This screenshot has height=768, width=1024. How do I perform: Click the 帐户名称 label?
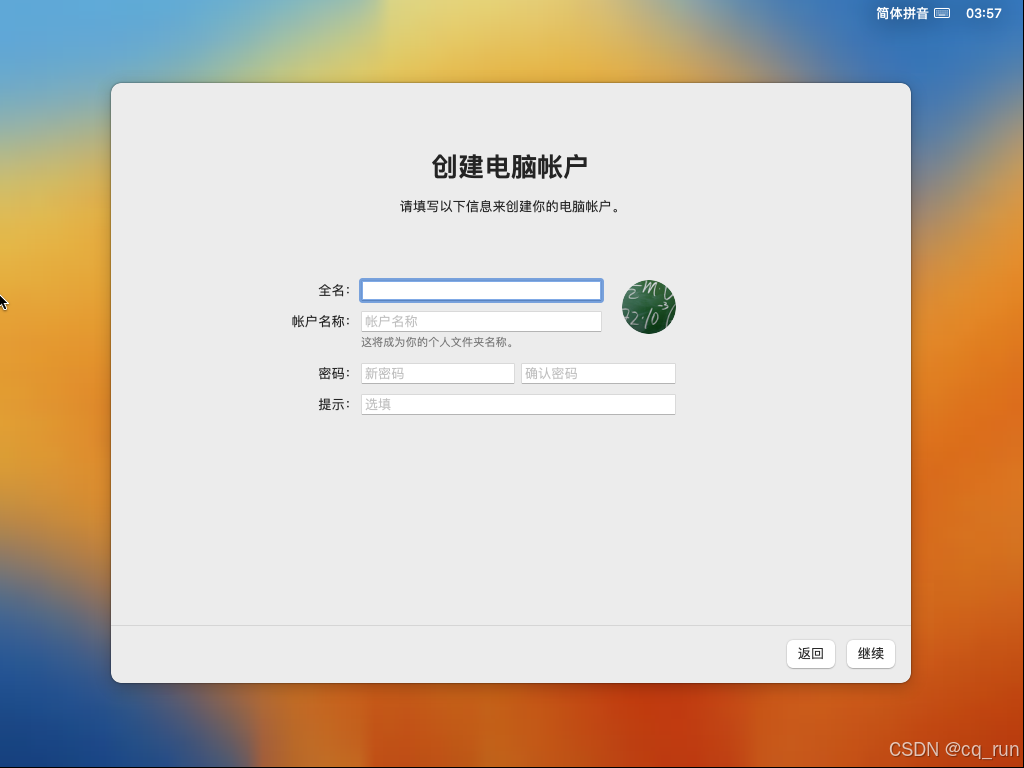(x=321, y=321)
